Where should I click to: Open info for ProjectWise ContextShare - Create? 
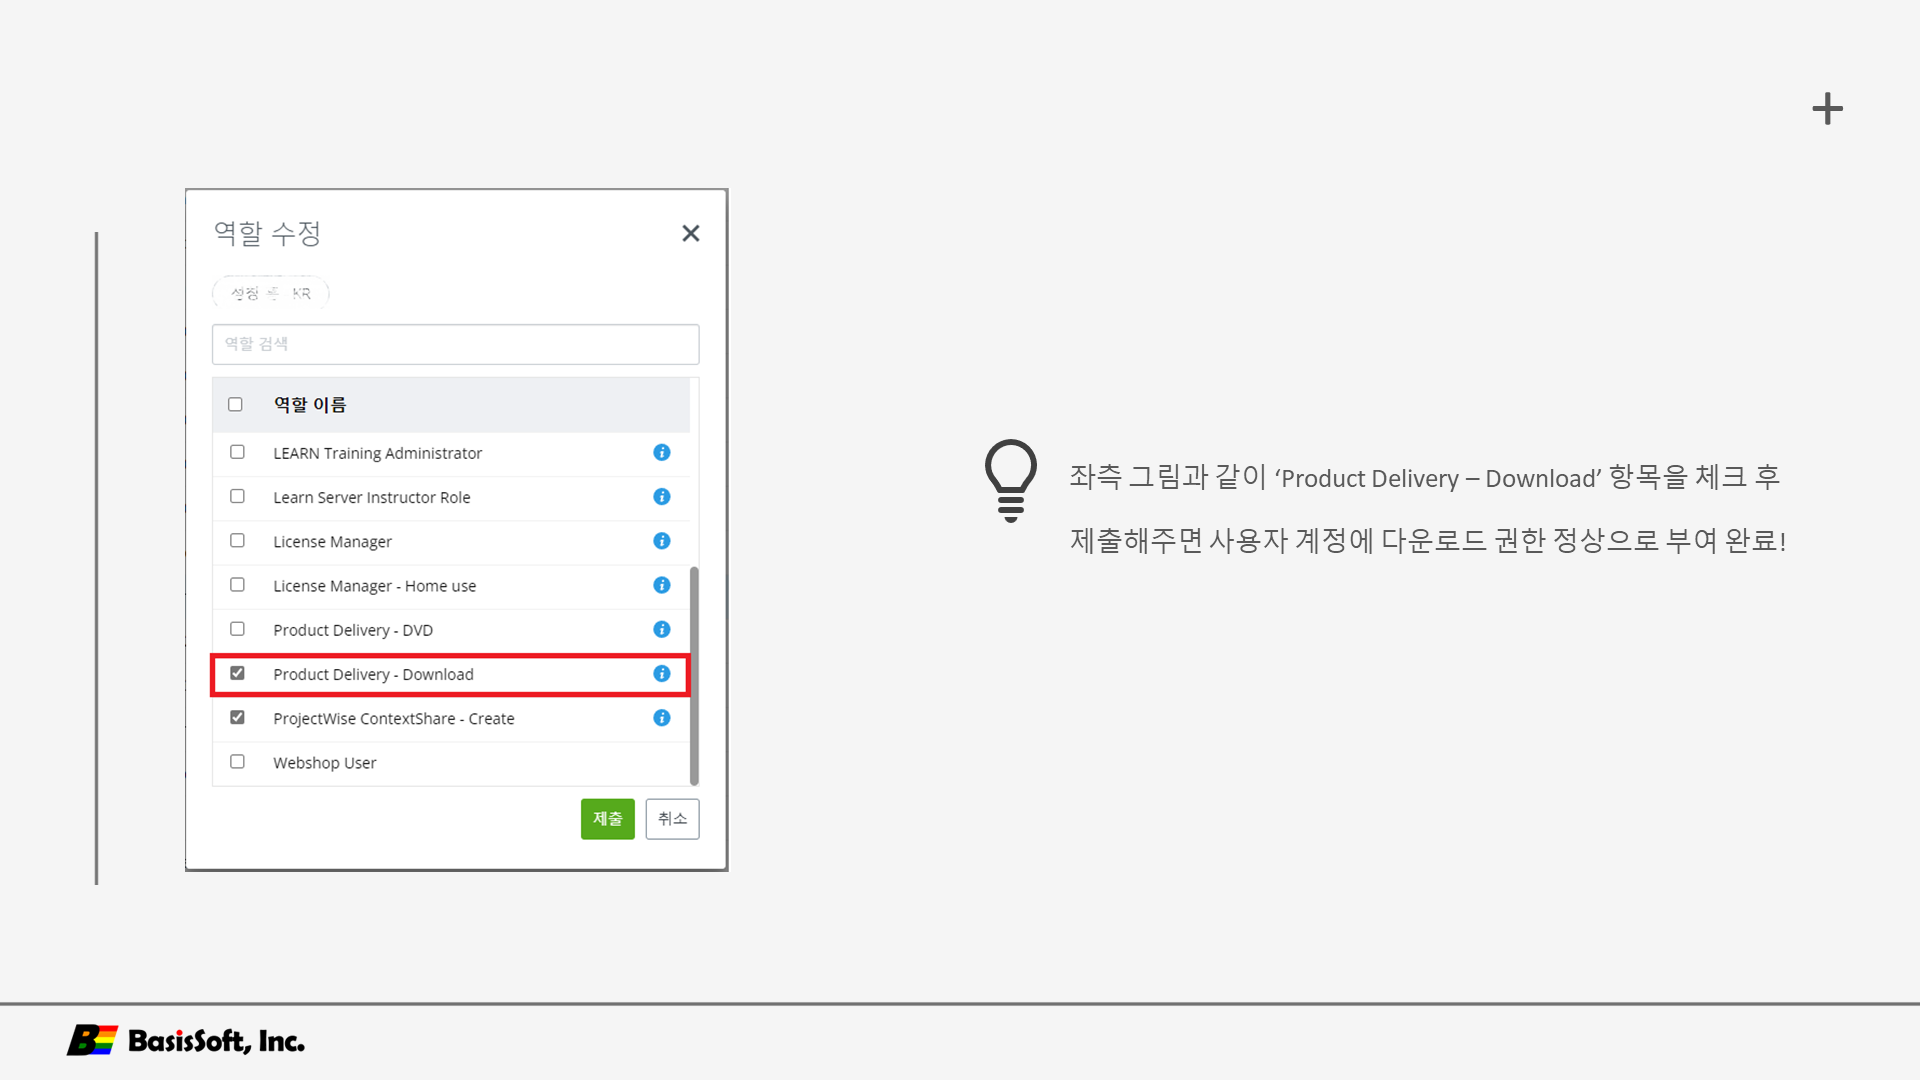pos(661,718)
